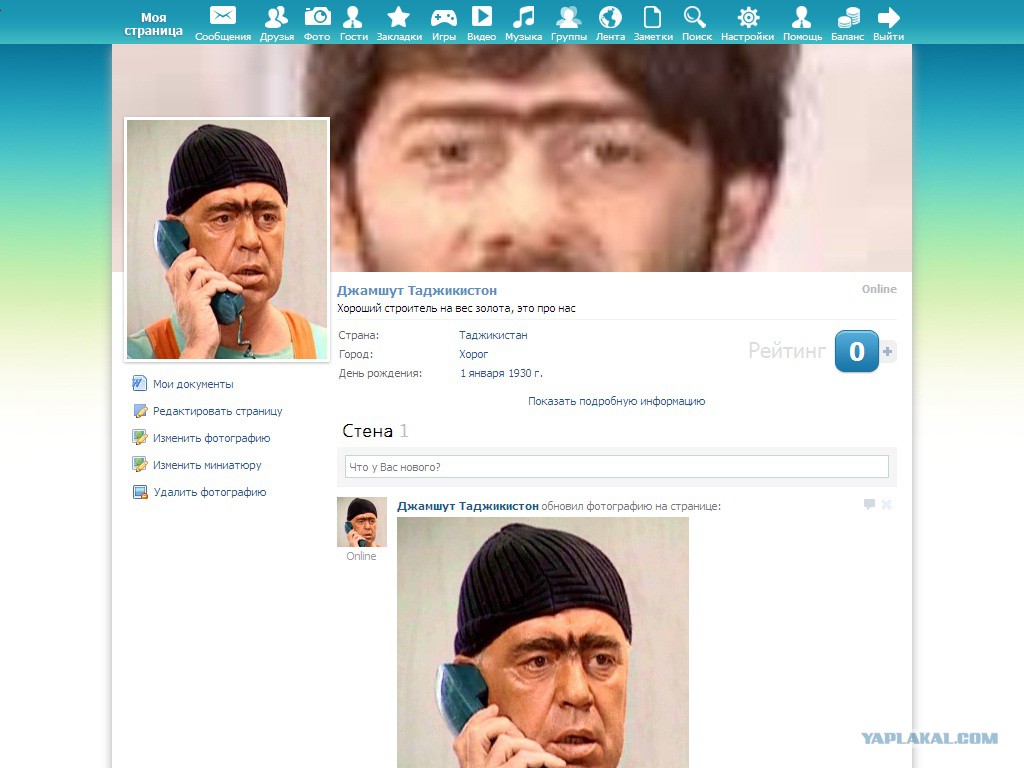Viewport: 1024px width, 768px height.
Task: Open Видео play icon
Action: point(482,16)
